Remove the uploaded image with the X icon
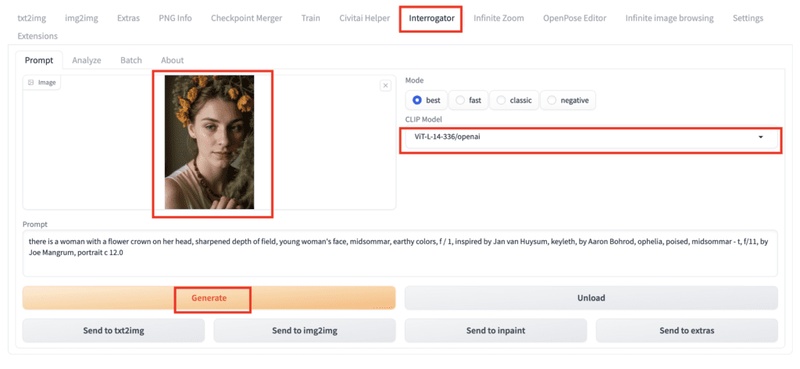 click(386, 85)
